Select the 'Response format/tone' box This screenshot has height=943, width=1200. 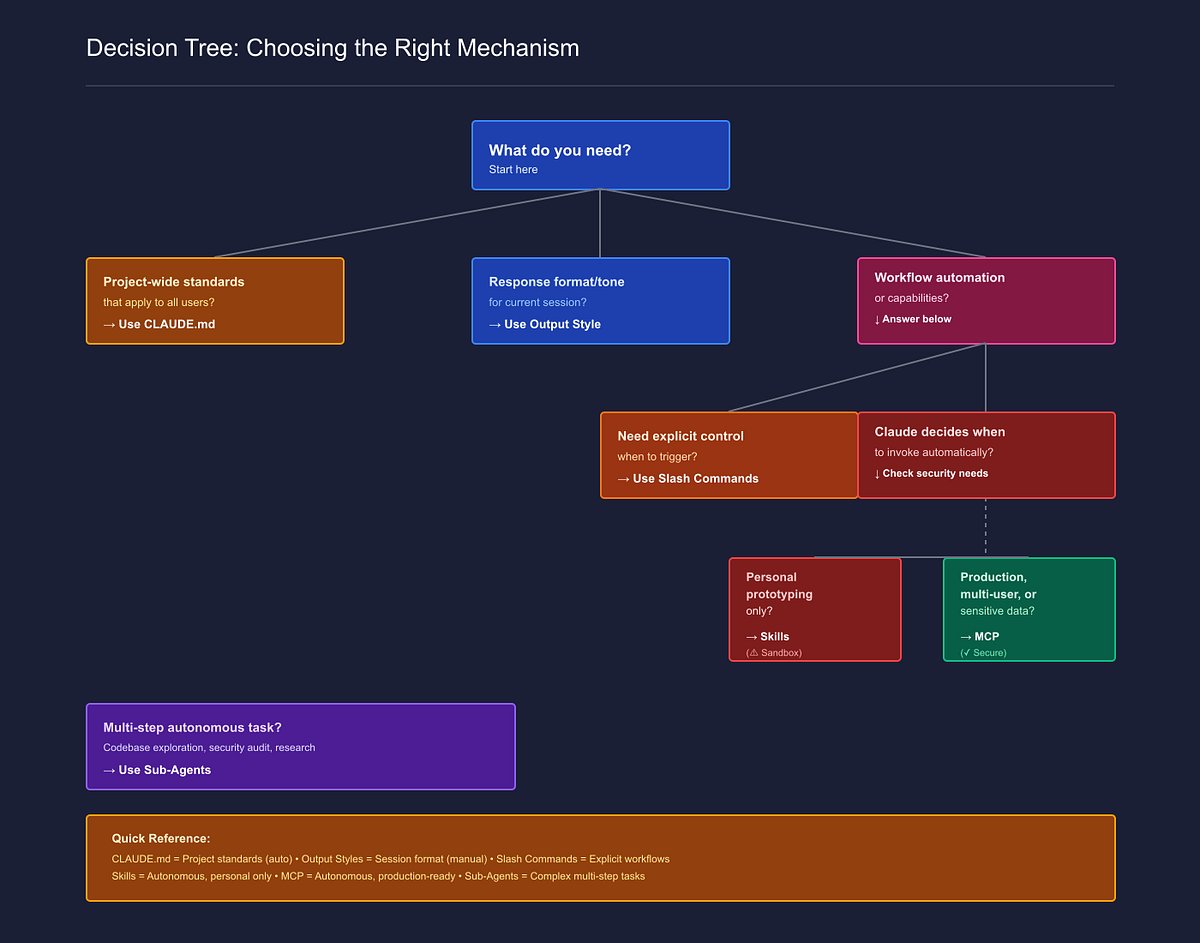(x=600, y=301)
